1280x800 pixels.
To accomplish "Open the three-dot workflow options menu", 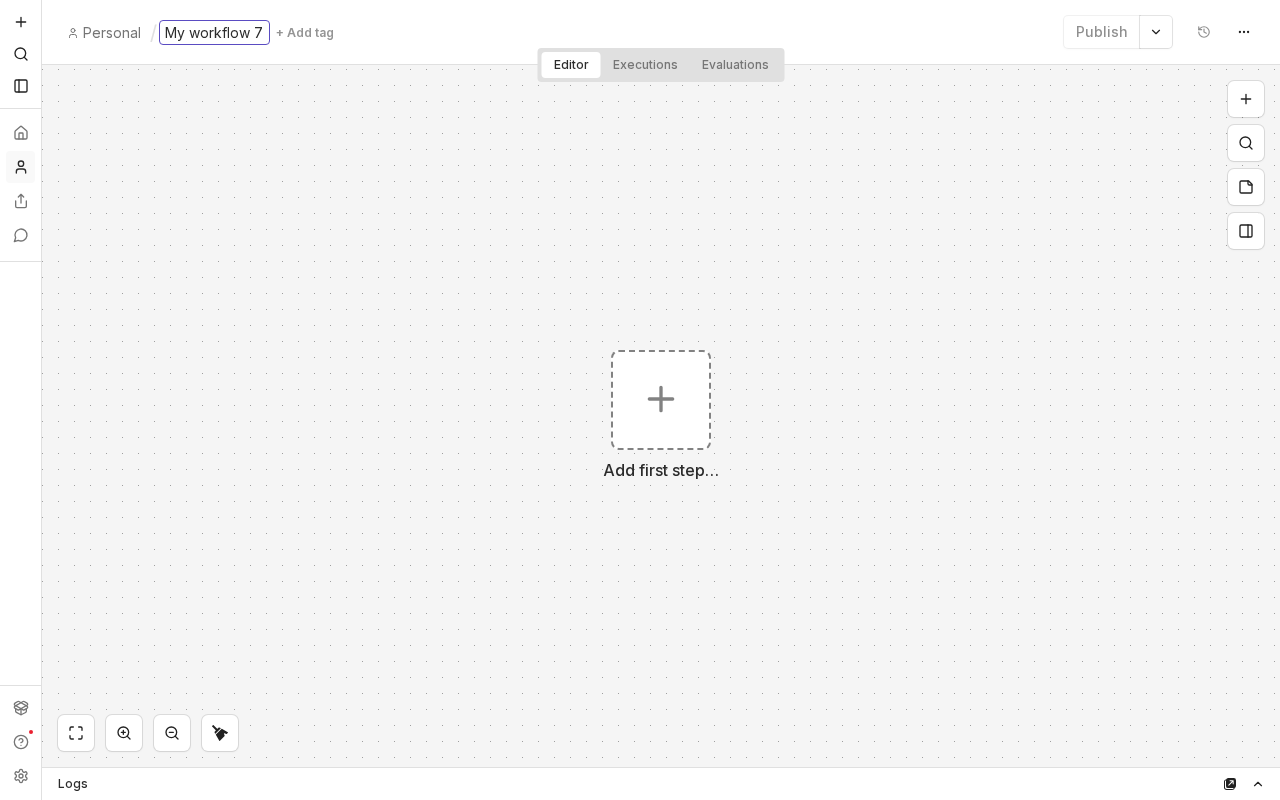I will tap(1244, 32).
